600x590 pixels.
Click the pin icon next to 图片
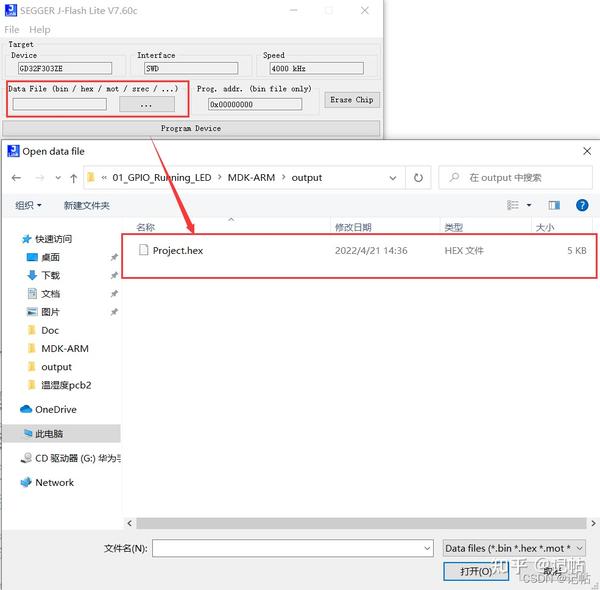point(114,311)
